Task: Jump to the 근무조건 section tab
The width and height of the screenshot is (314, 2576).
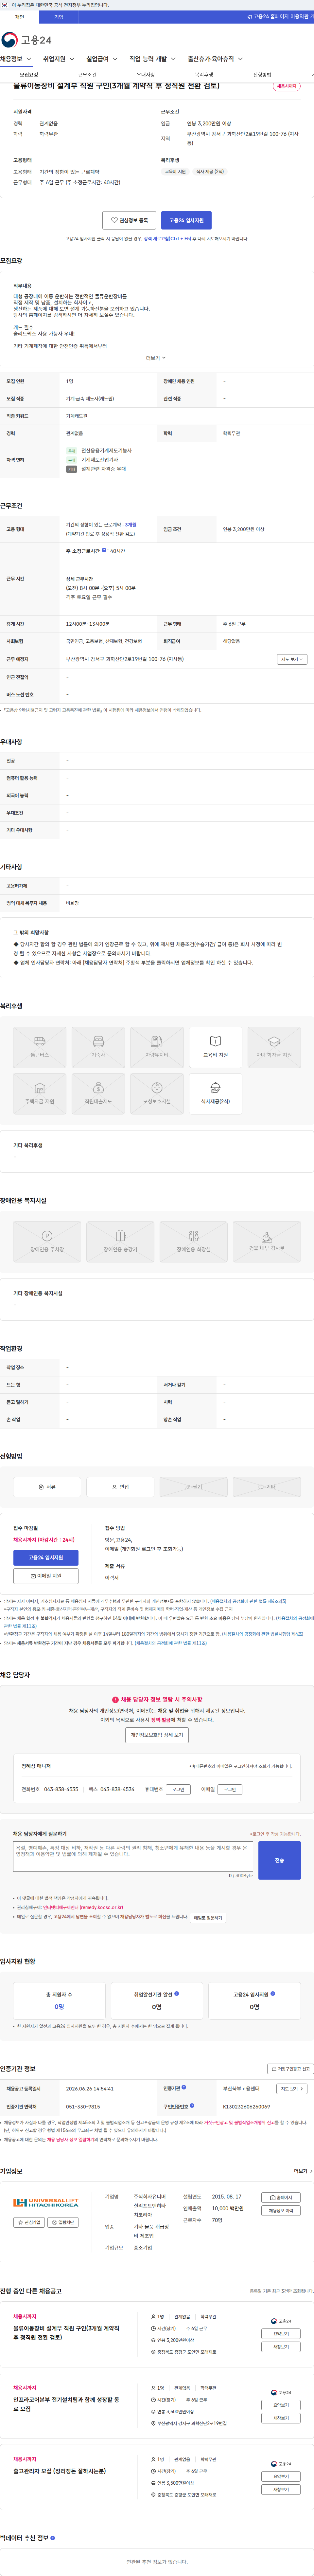Action: [87, 75]
